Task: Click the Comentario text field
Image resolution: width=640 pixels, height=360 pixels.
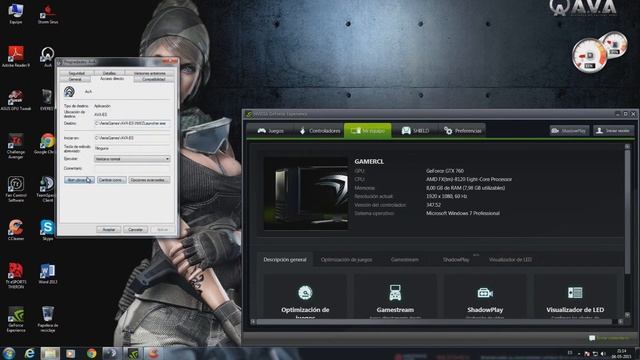Action: pyautogui.click(x=132, y=168)
